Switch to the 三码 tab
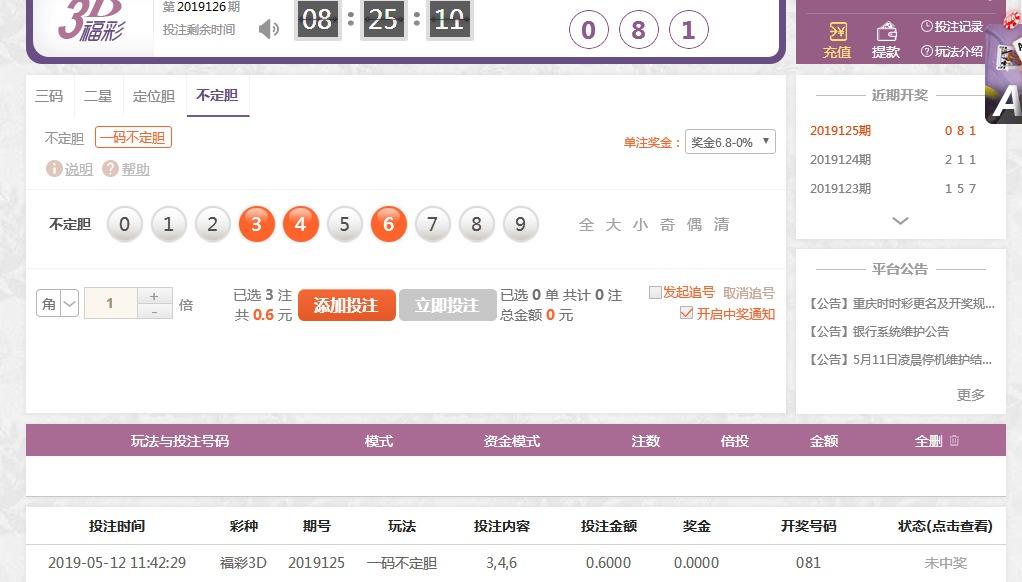 coord(50,96)
